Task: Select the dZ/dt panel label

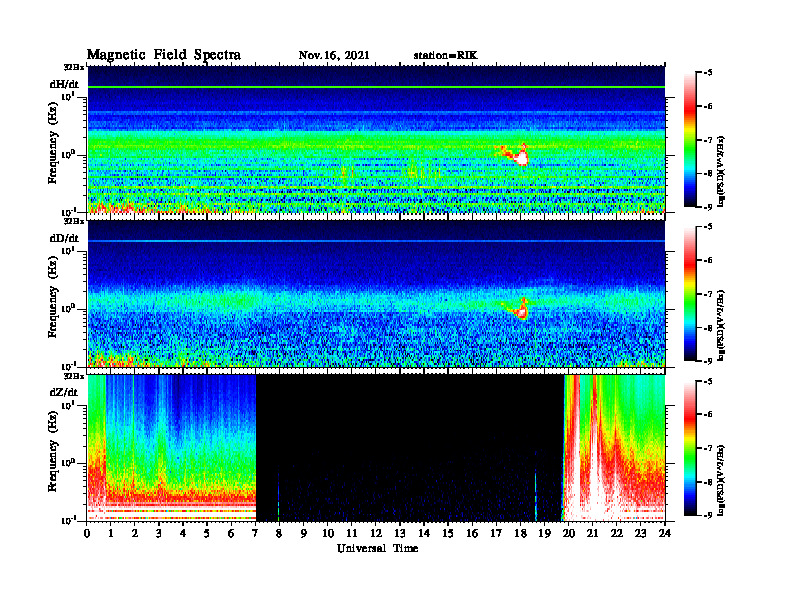Action: coord(64,392)
